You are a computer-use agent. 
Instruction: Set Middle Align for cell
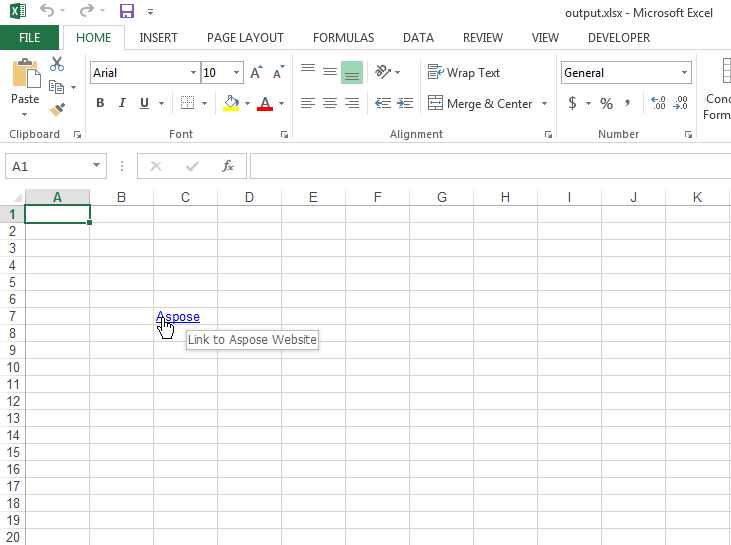pyautogui.click(x=330, y=72)
